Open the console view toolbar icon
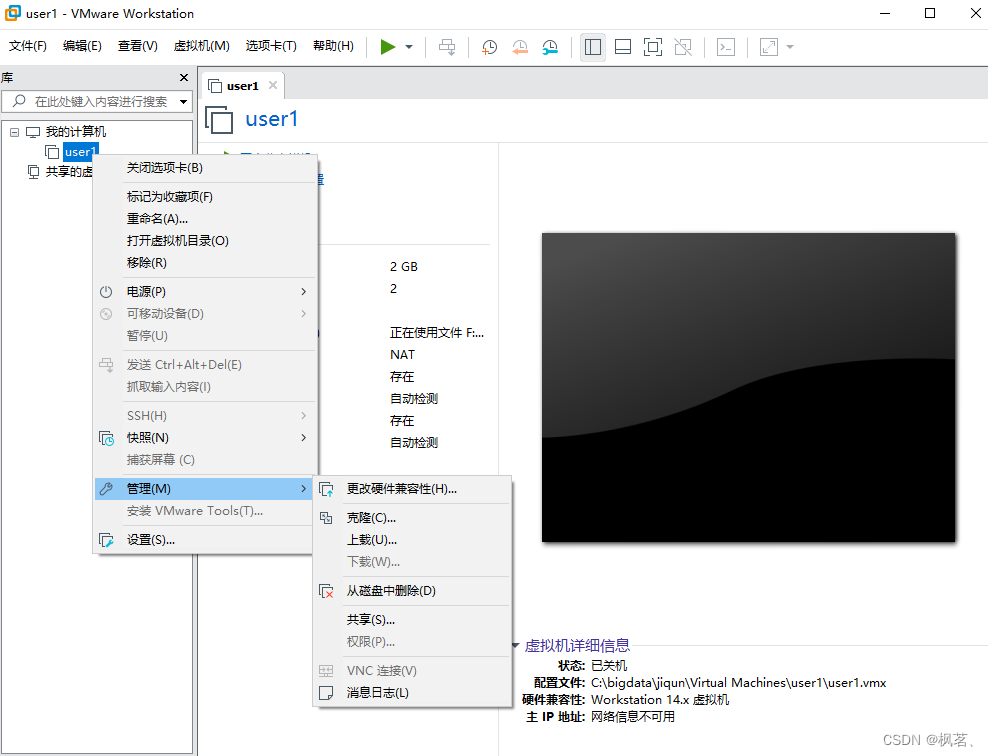Screen dimensions: 988x756 (x=726, y=47)
